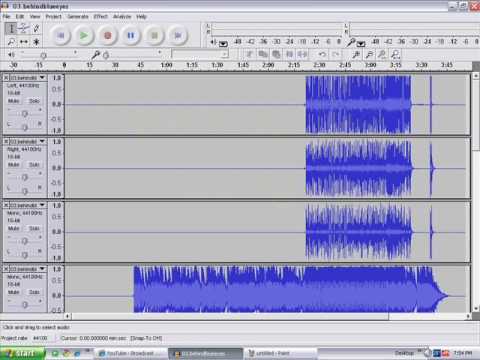
Task: Click the Stop transport button
Action: (x=154, y=35)
